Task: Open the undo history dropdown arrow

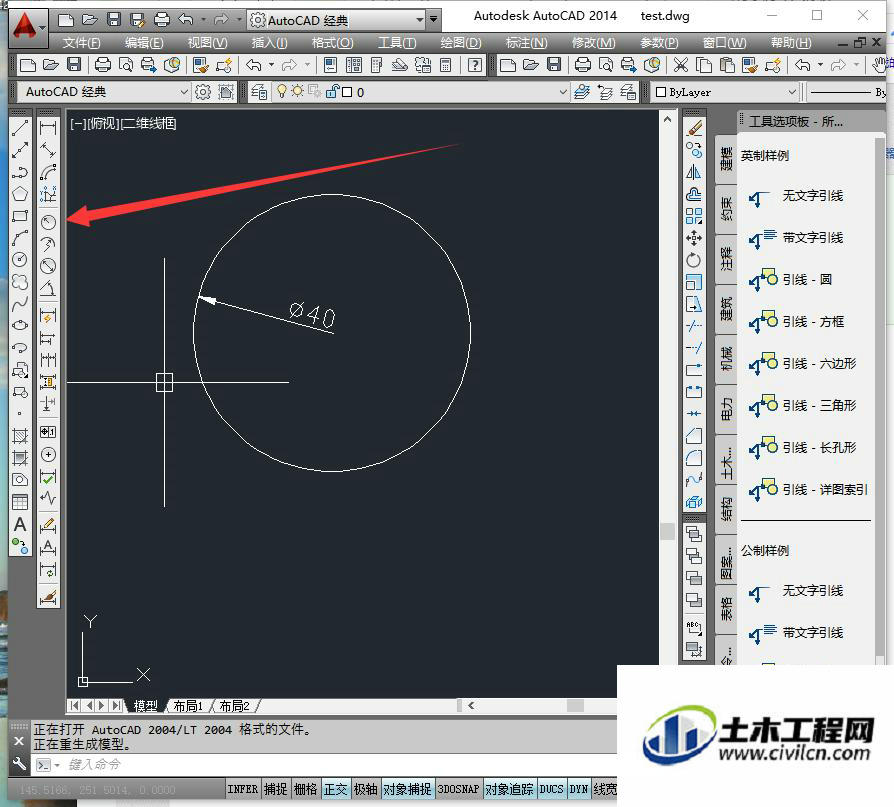Action: [271, 65]
